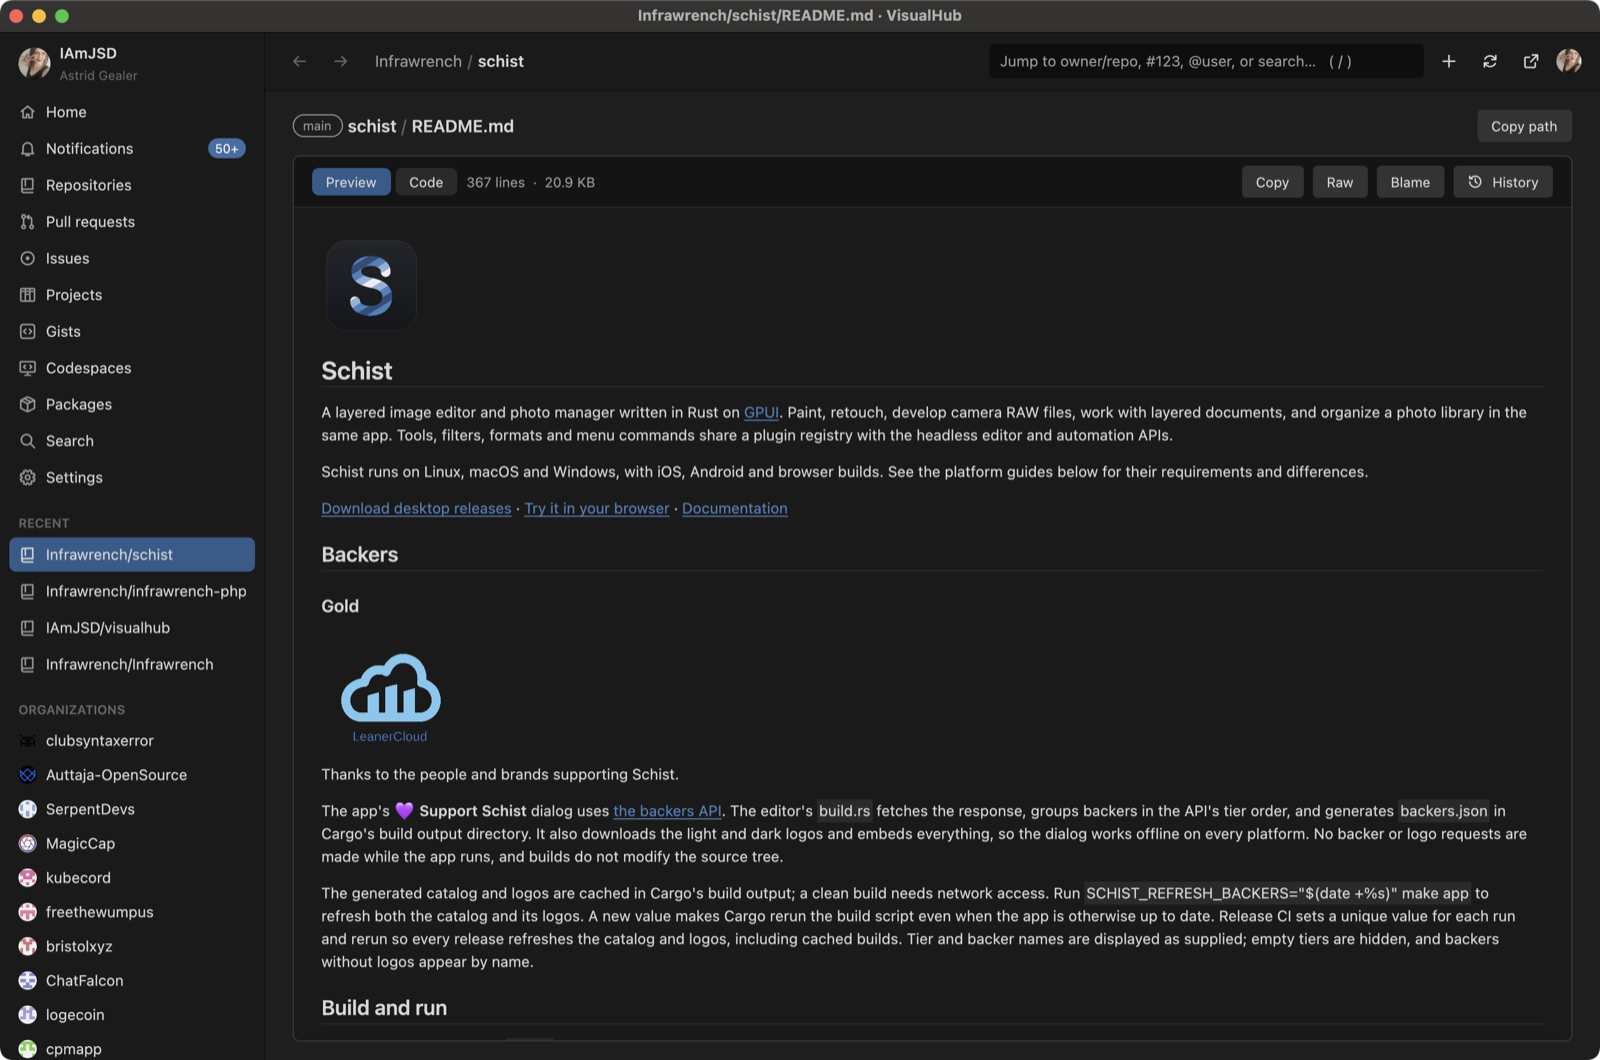The height and width of the screenshot is (1060, 1600).
Task: Open recent repo Infrawrench/infrawrench-php
Action: [132, 591]
